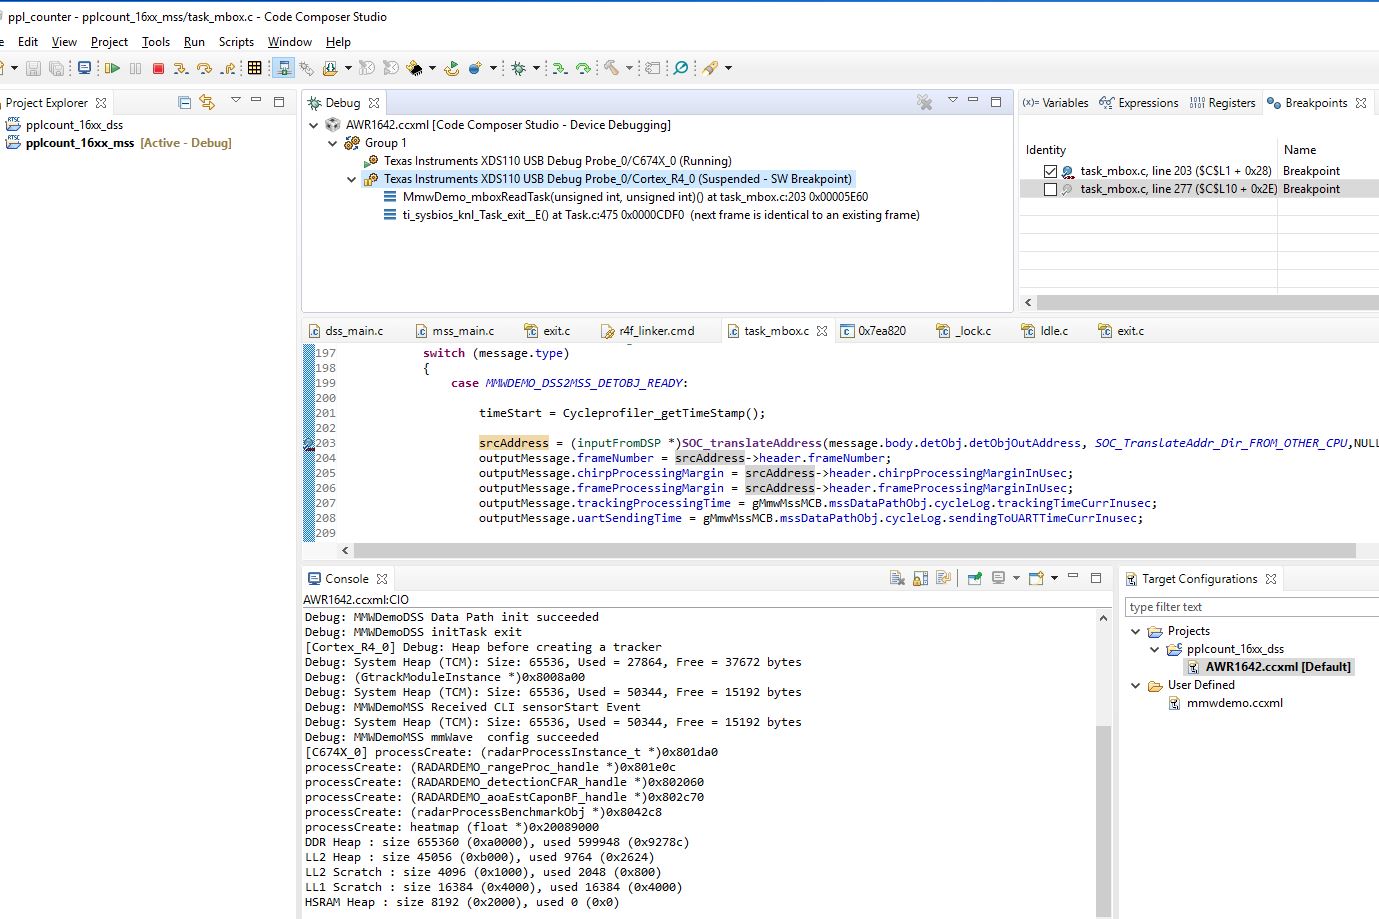Collapse User Defined folder node
Viewport: 1379px width, 919px height.
tap(1135, 685)
